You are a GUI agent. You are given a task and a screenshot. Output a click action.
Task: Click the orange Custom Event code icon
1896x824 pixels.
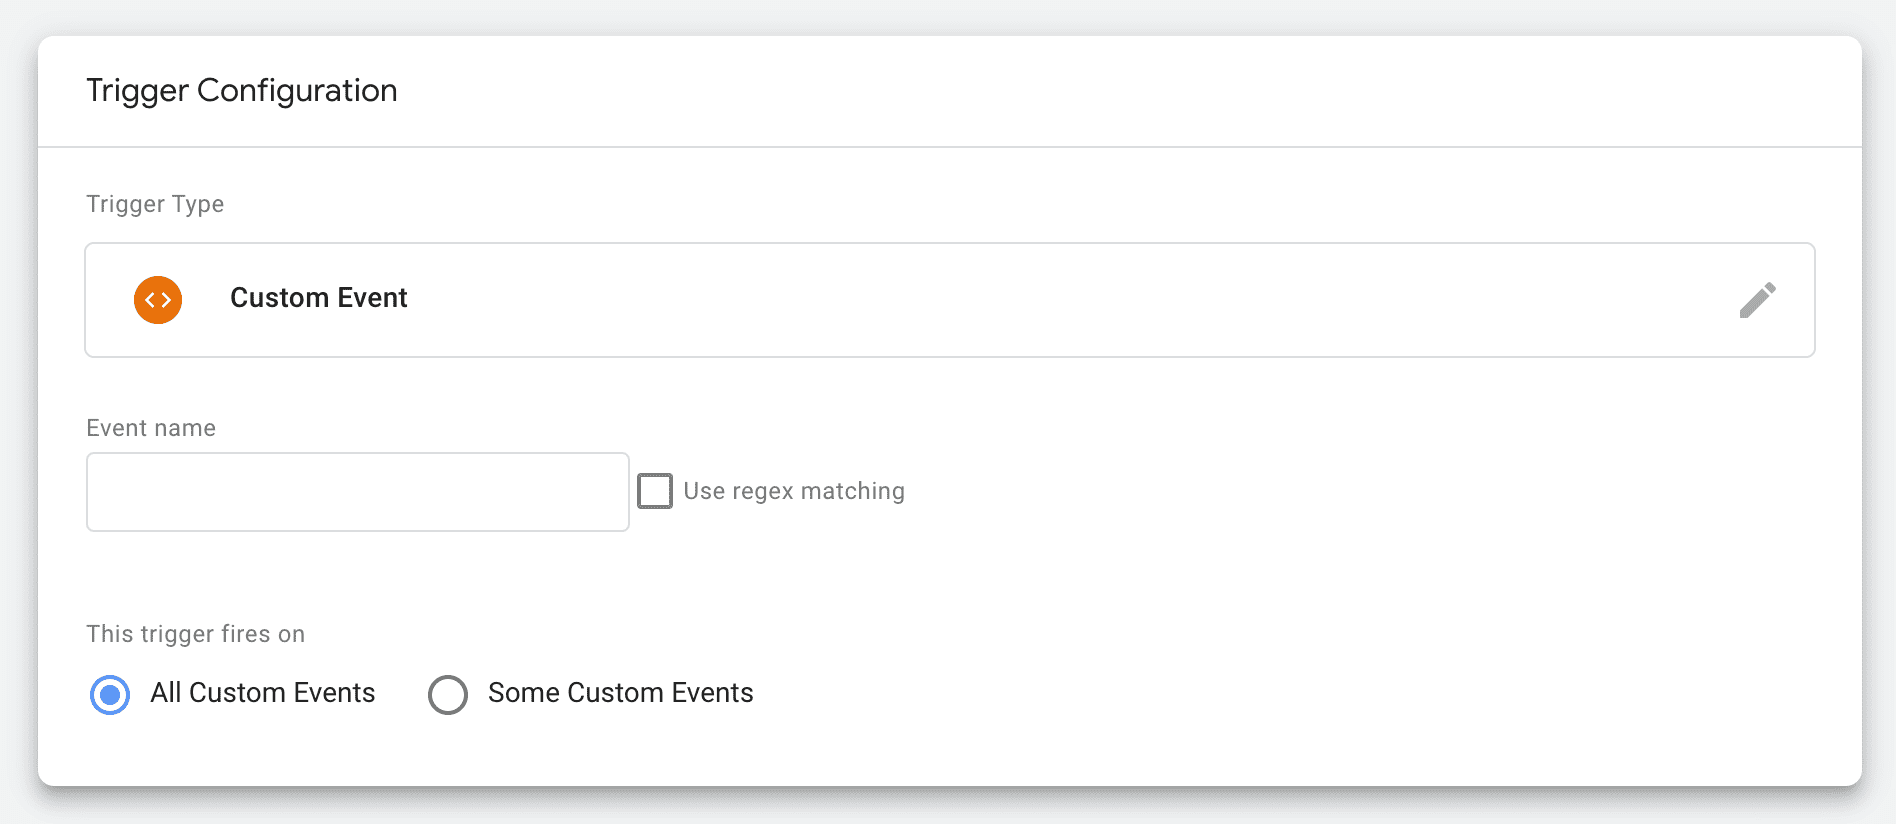click(158, 300)
